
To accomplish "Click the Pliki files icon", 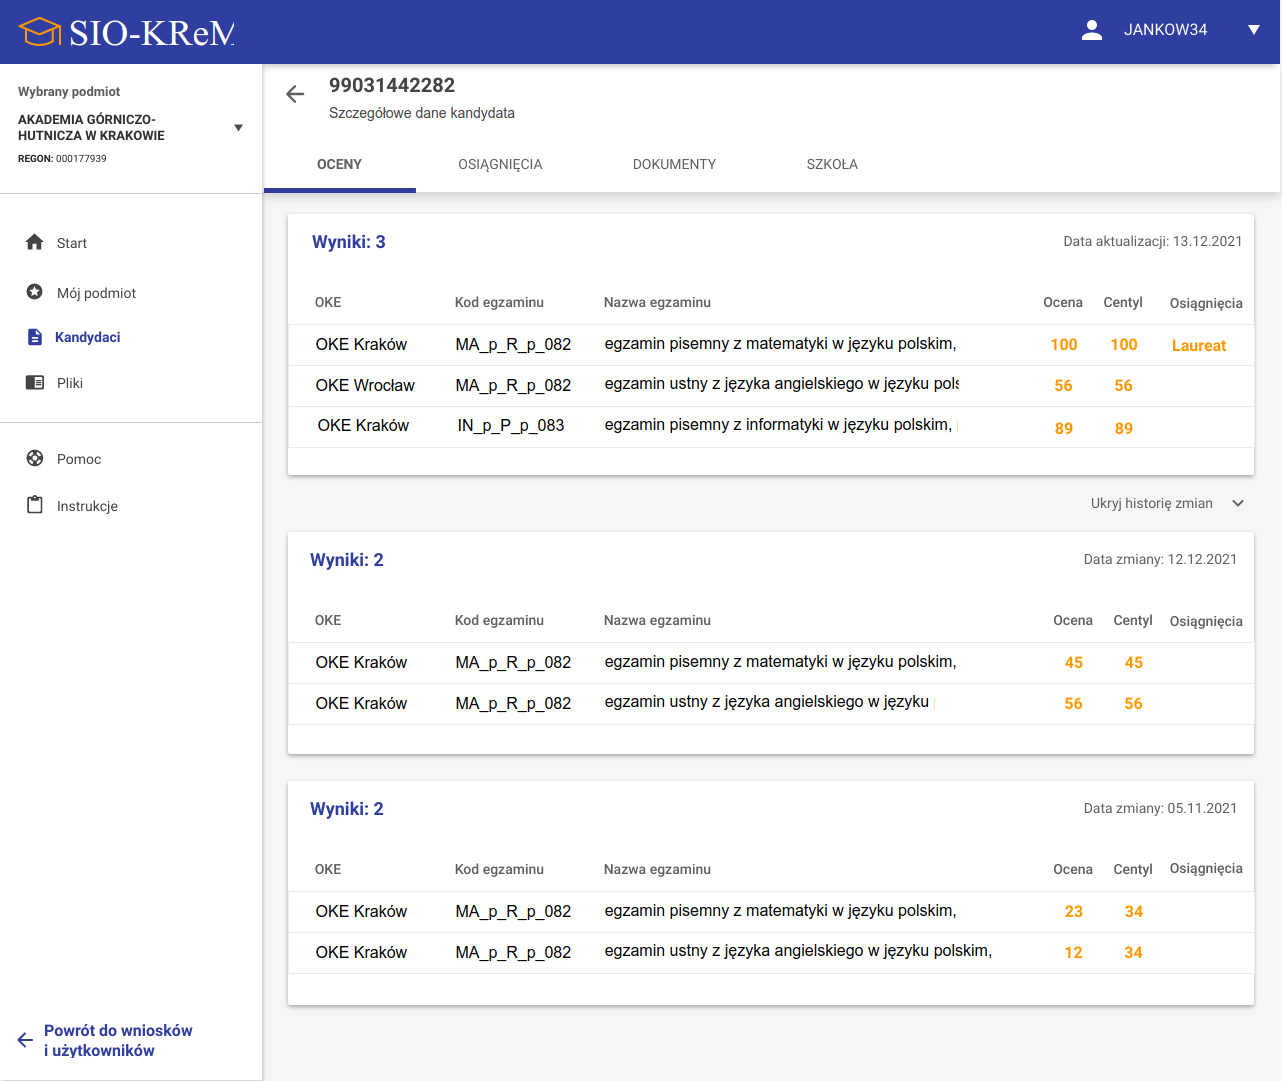I will pos(35,382).
